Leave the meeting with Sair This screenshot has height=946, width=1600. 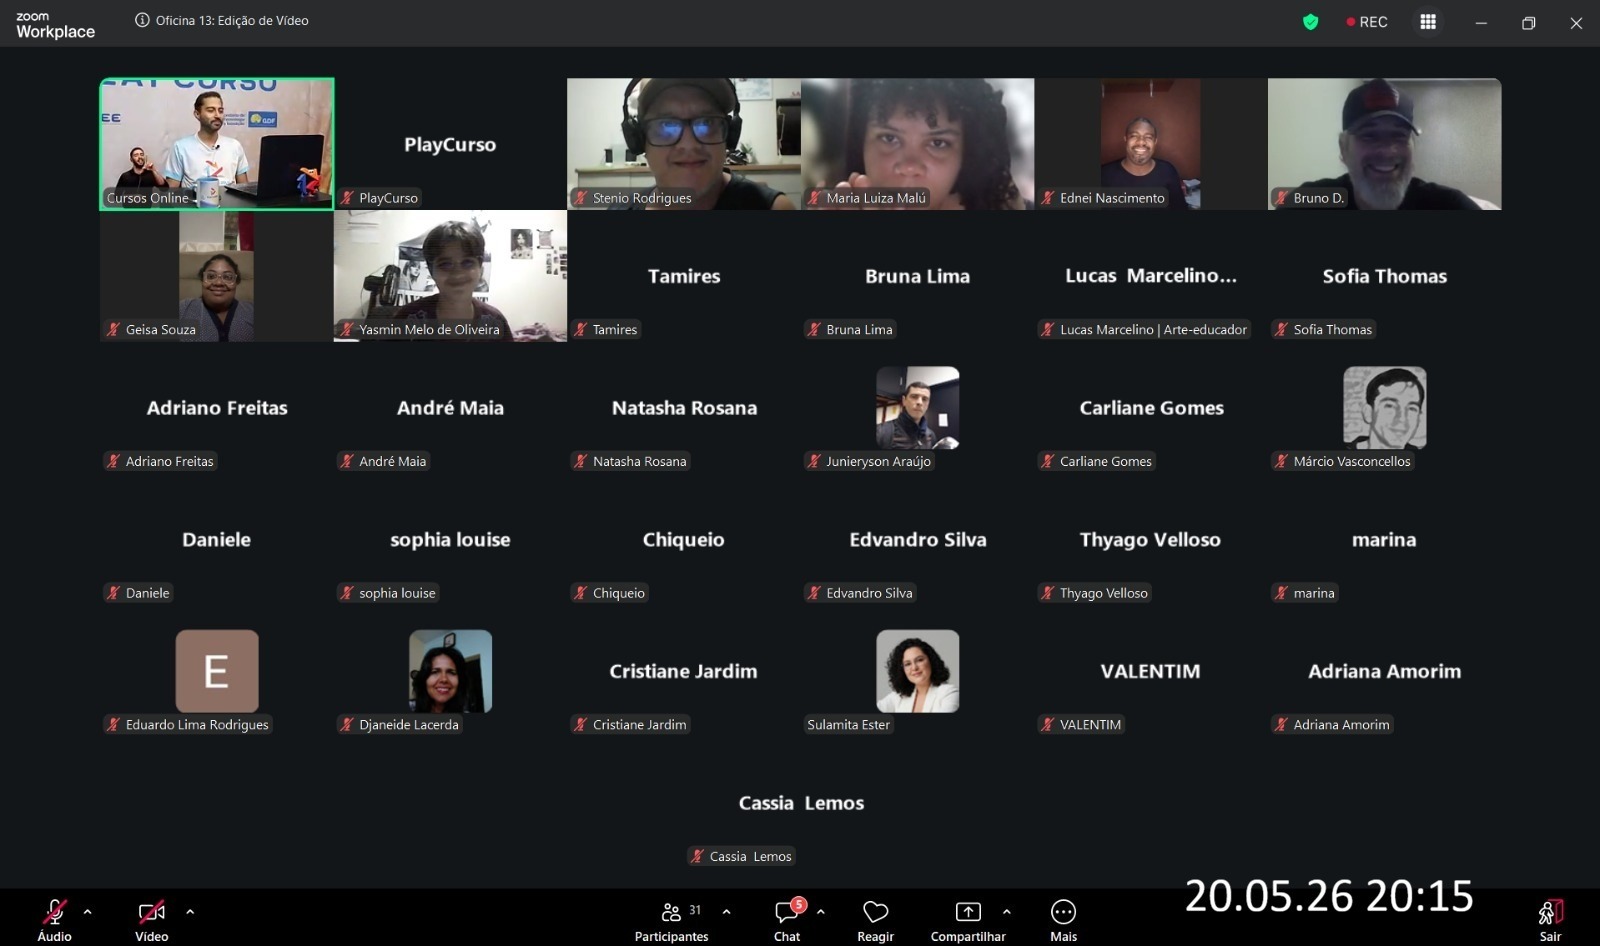[1550, 920]
